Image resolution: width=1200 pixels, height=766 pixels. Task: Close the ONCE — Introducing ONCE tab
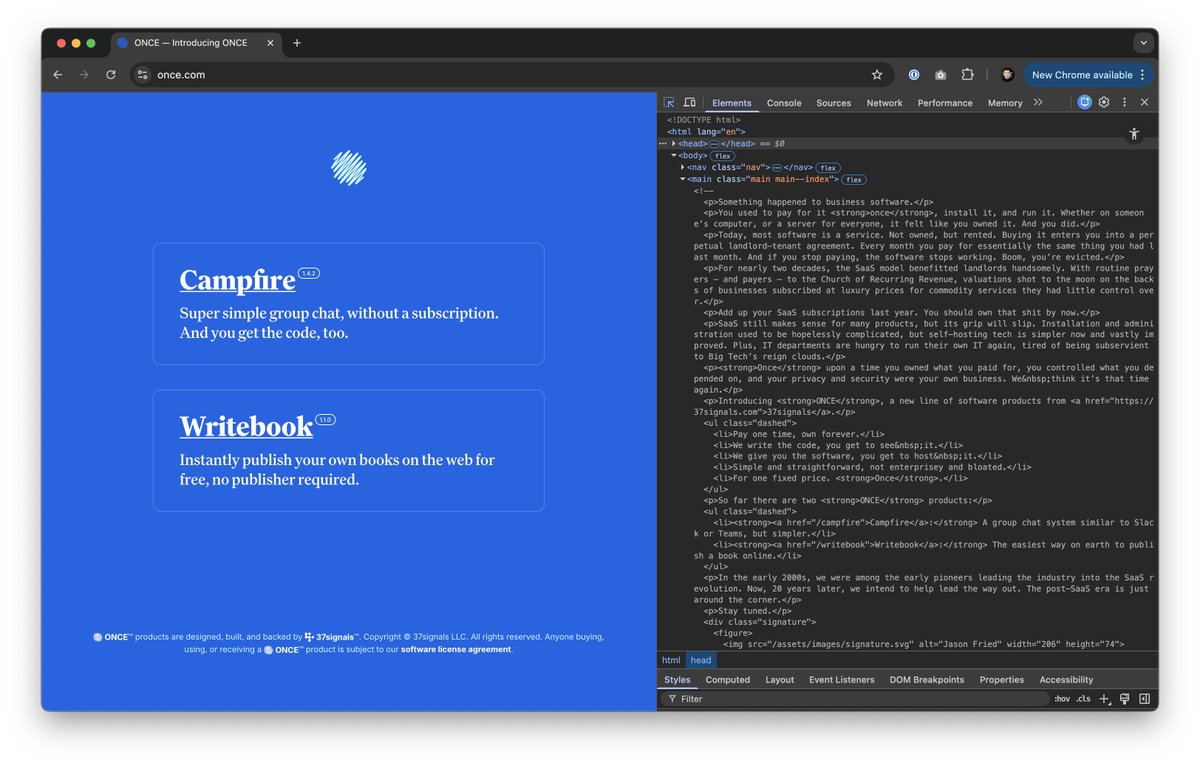[271, 43]
